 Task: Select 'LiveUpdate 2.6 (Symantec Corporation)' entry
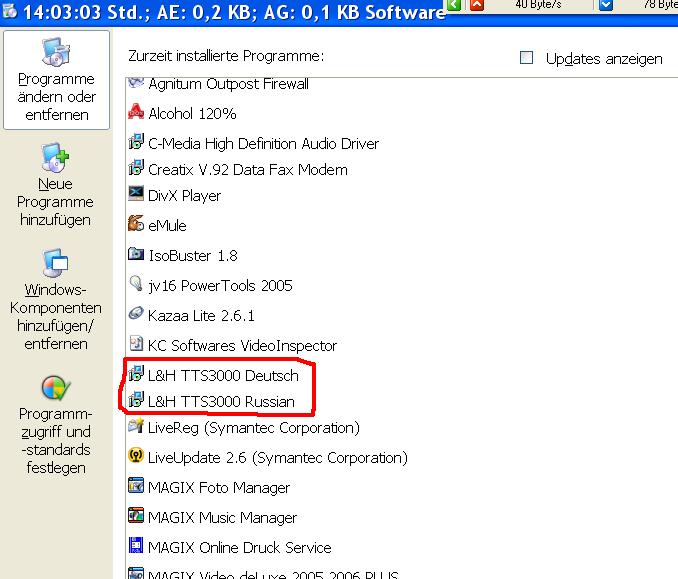(x=278, y=458)
